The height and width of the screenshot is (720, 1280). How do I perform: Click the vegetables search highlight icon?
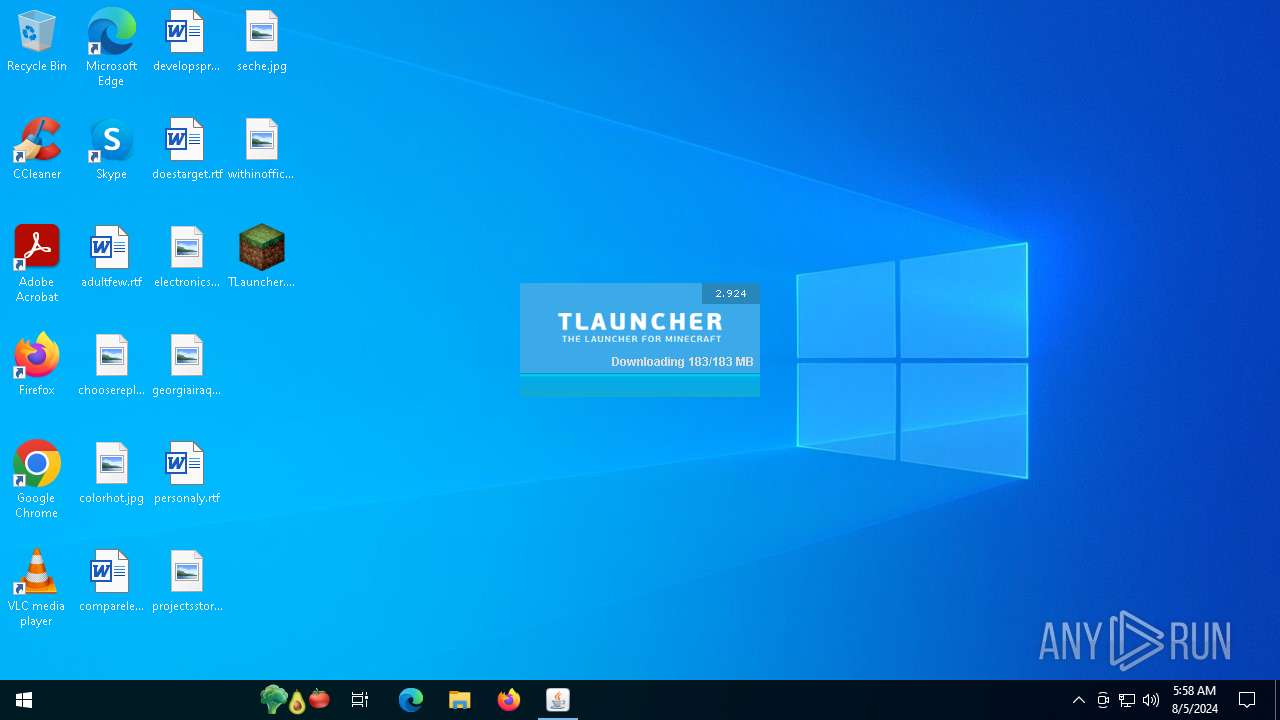click(x=295, y=700)
